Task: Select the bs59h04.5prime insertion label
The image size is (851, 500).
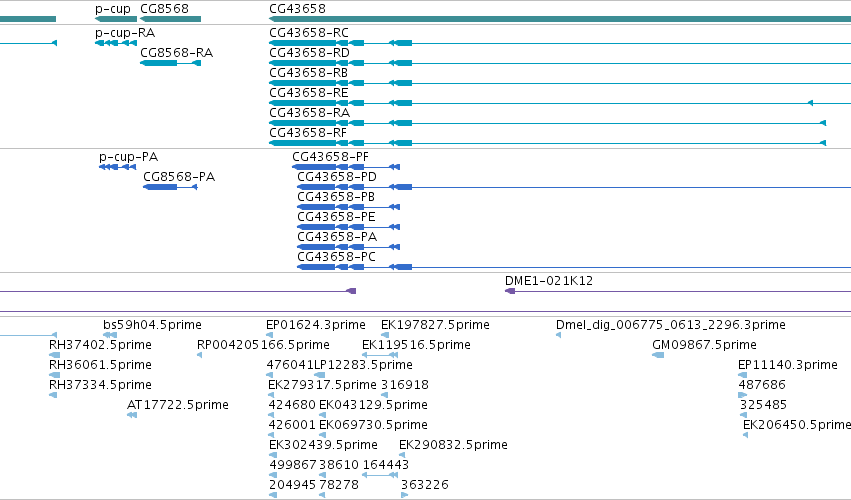Action: click(x=153, y=325)
